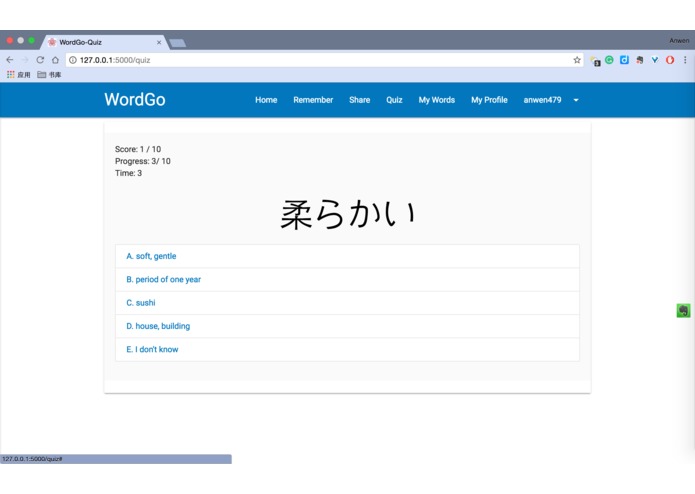Reload the quiz page
This screenshot has height=494, width=695.
pyautogui.click(x=40, y=60)
